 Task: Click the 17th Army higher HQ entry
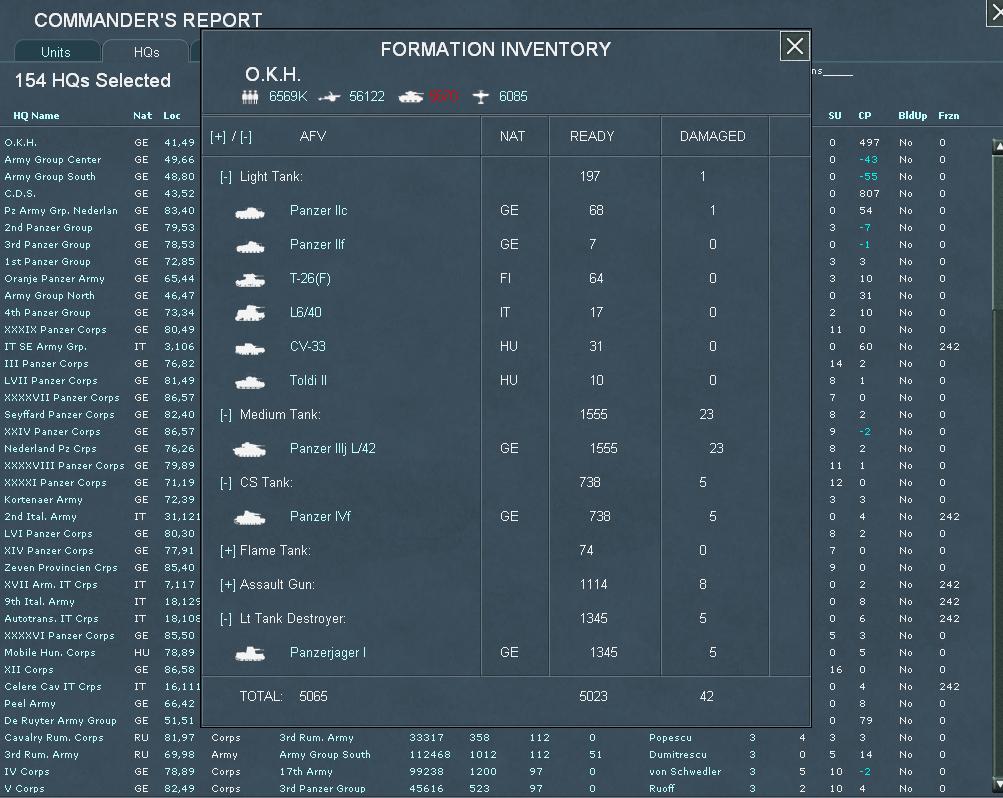306,772
